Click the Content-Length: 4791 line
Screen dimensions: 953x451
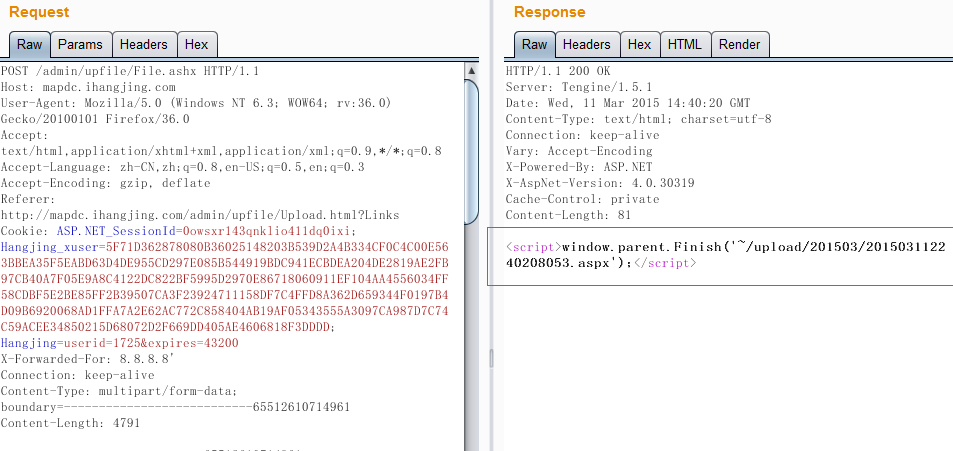click(70, 422)
